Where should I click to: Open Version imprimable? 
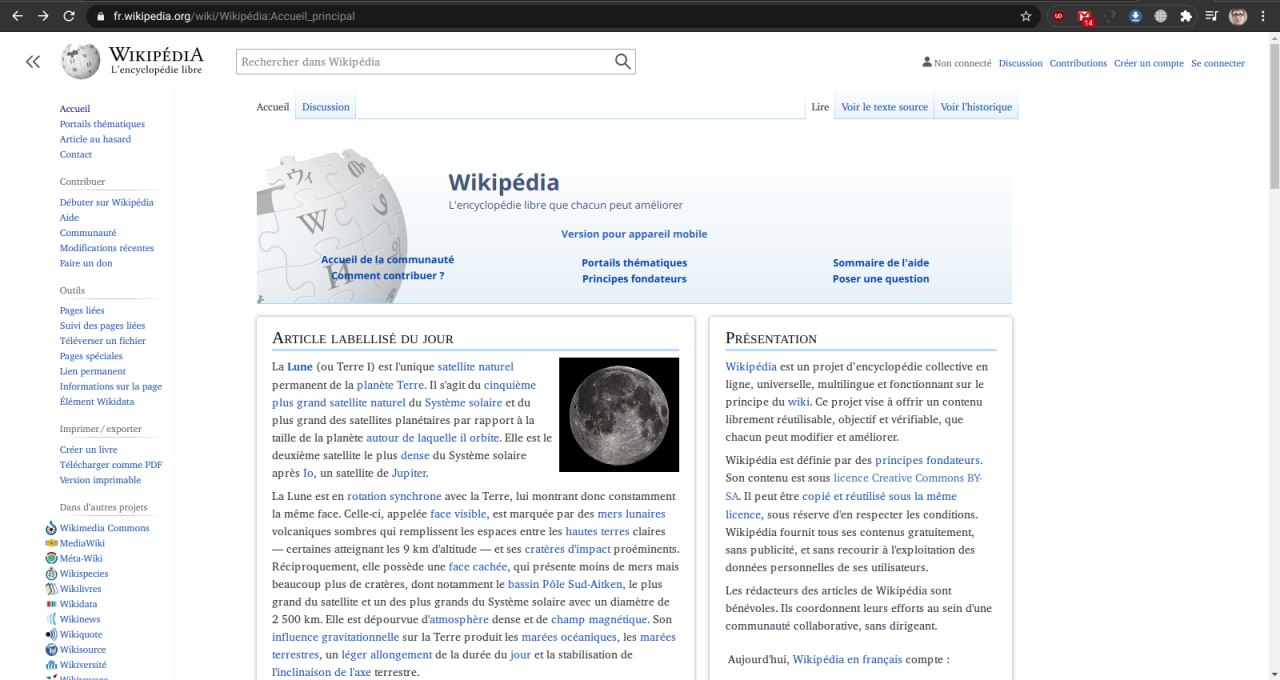click(x=100, y=480)
